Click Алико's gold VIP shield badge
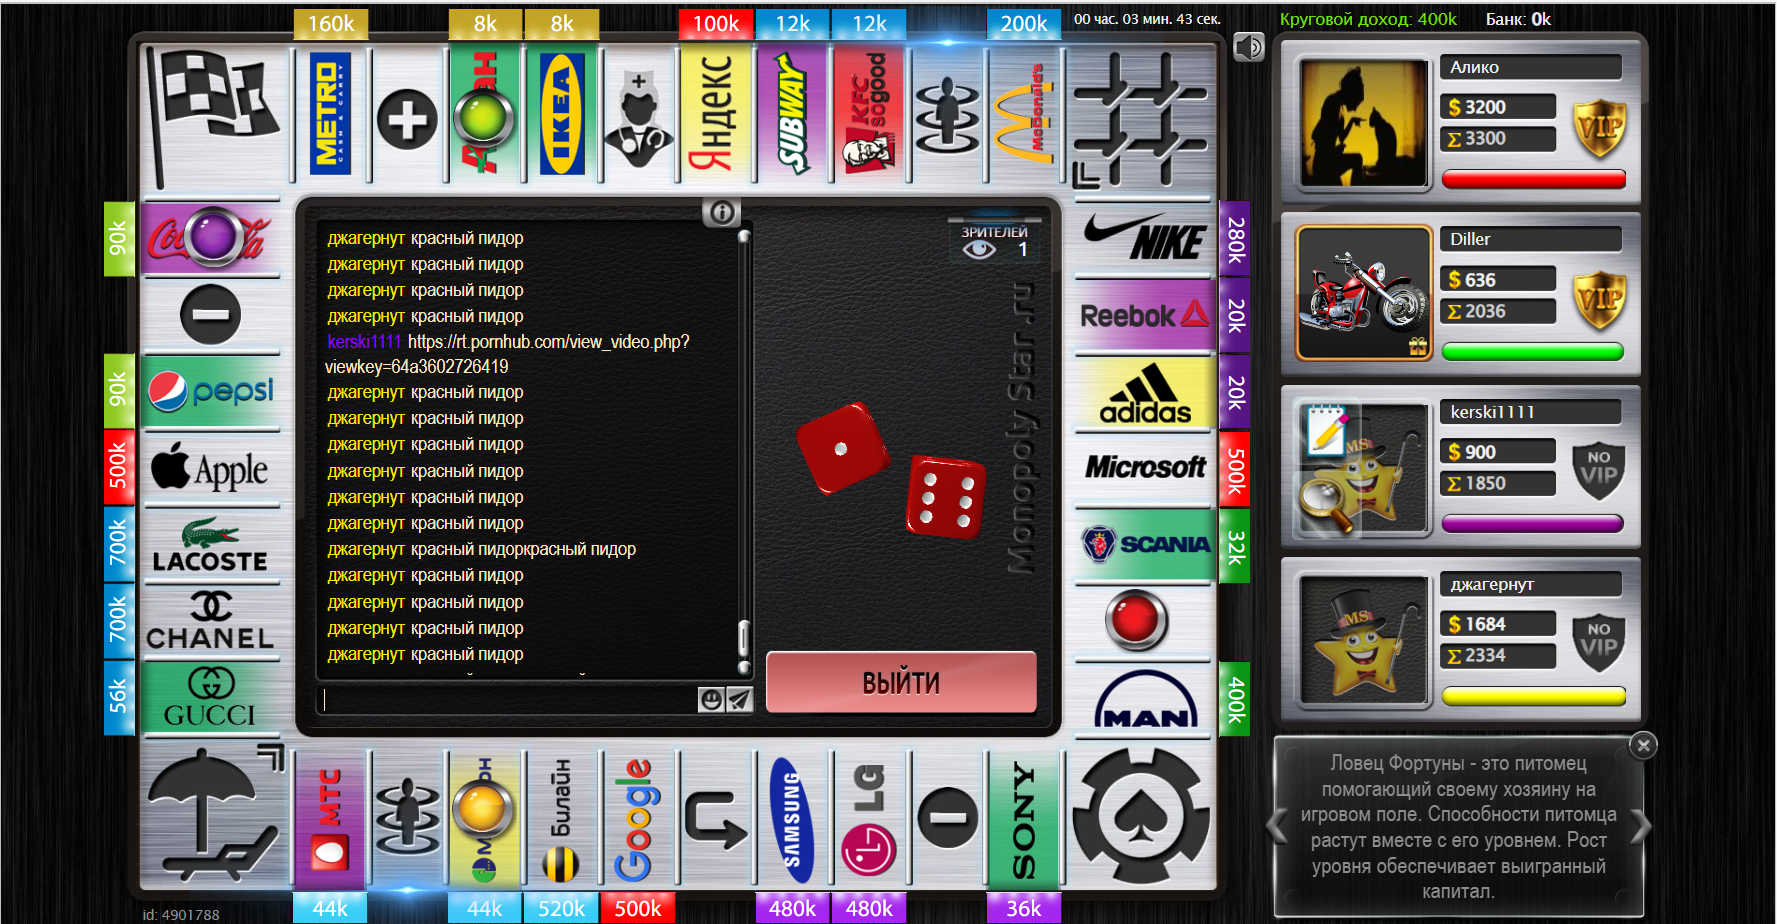 pyautogui.click(x=1599, y=129)
